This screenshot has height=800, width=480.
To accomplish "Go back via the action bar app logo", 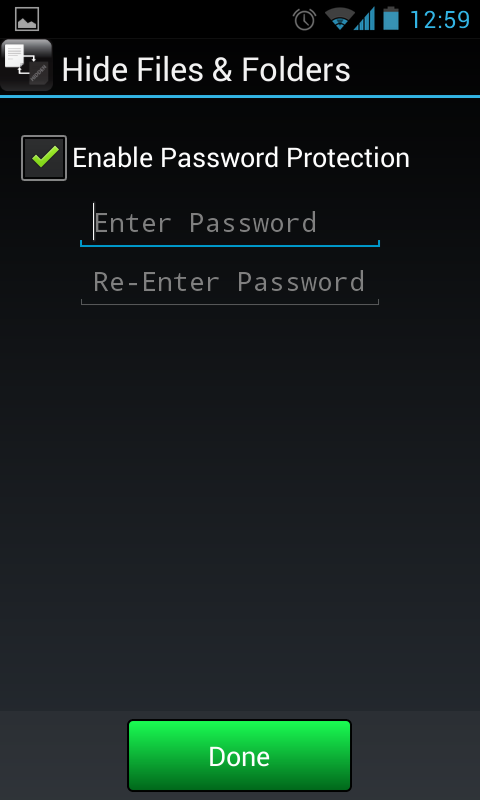I will click(x=27, y=66).
